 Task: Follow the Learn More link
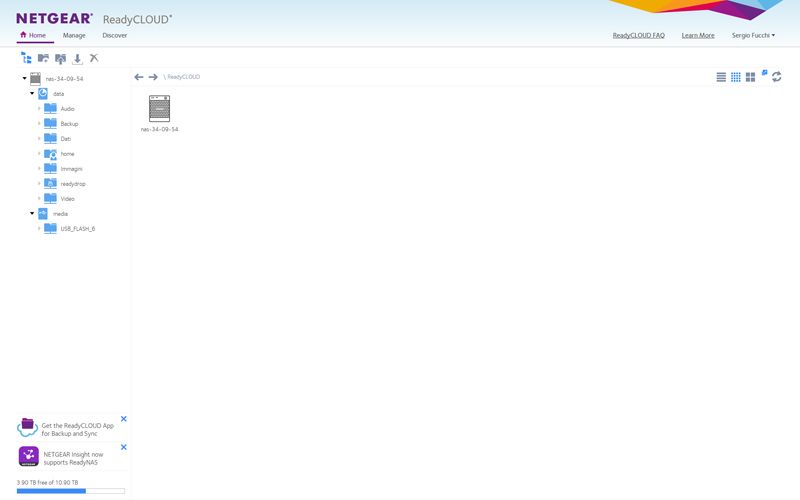pyautogui.click(x=698, y=35)
